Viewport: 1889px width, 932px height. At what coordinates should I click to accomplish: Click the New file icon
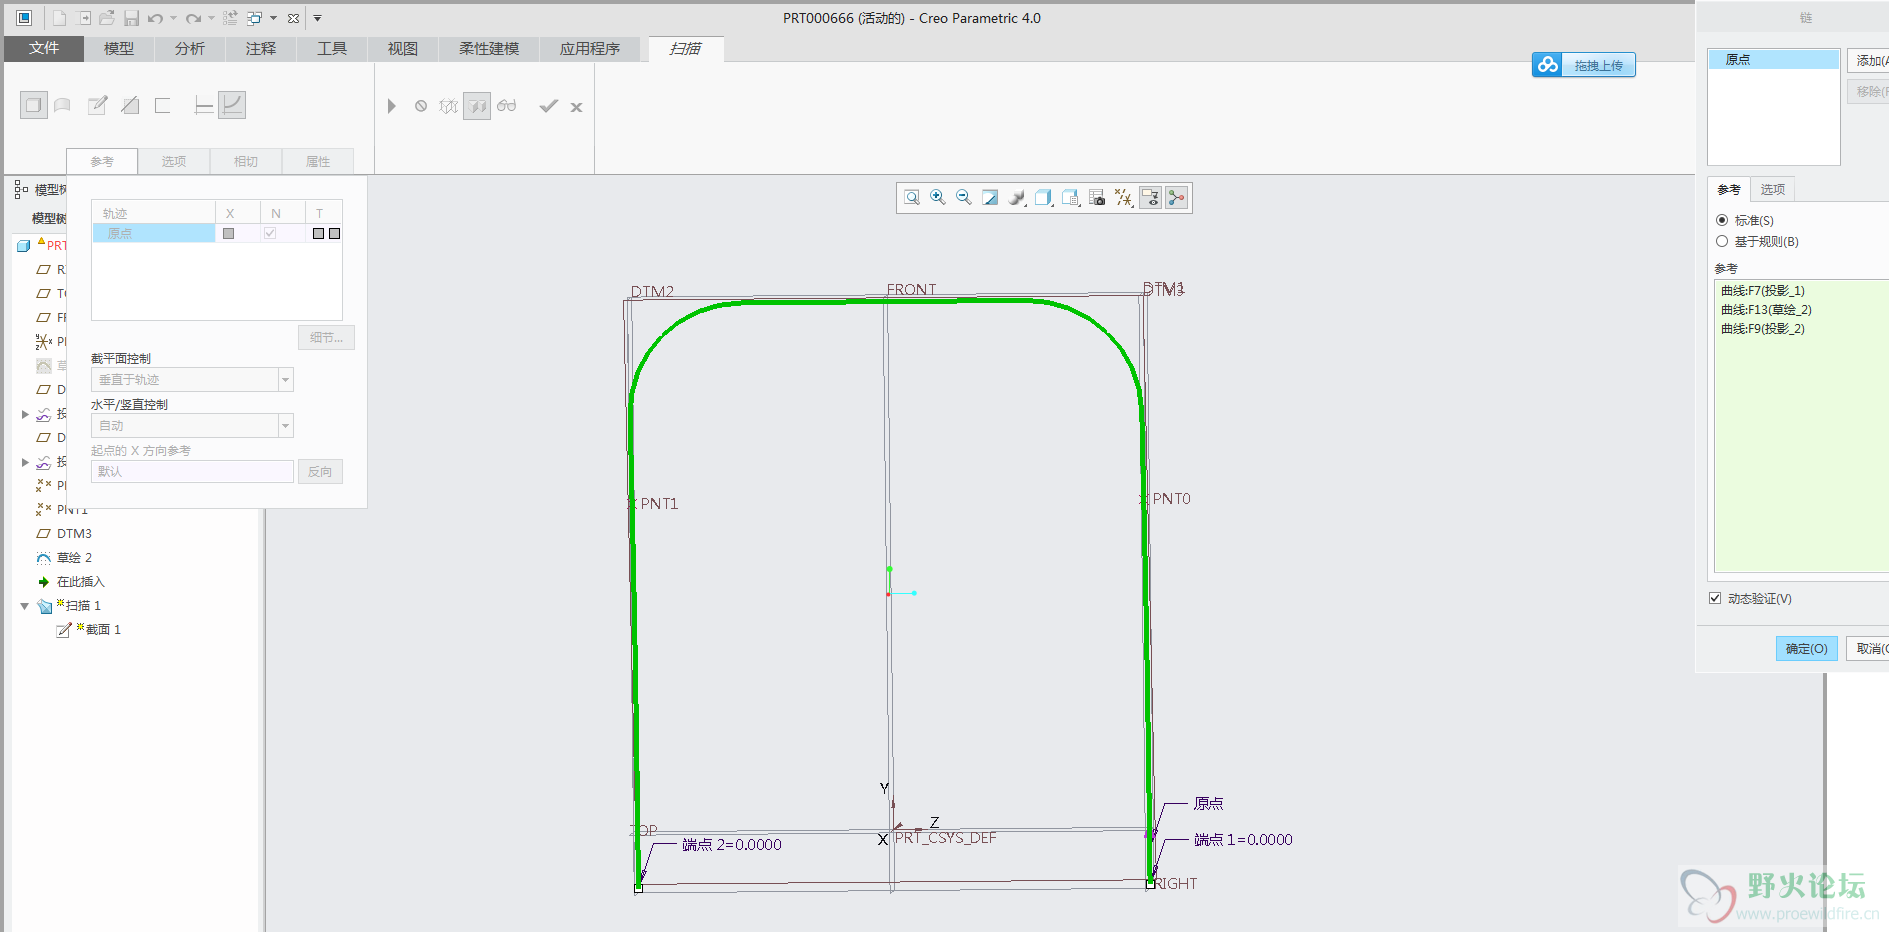coord(59,18)
